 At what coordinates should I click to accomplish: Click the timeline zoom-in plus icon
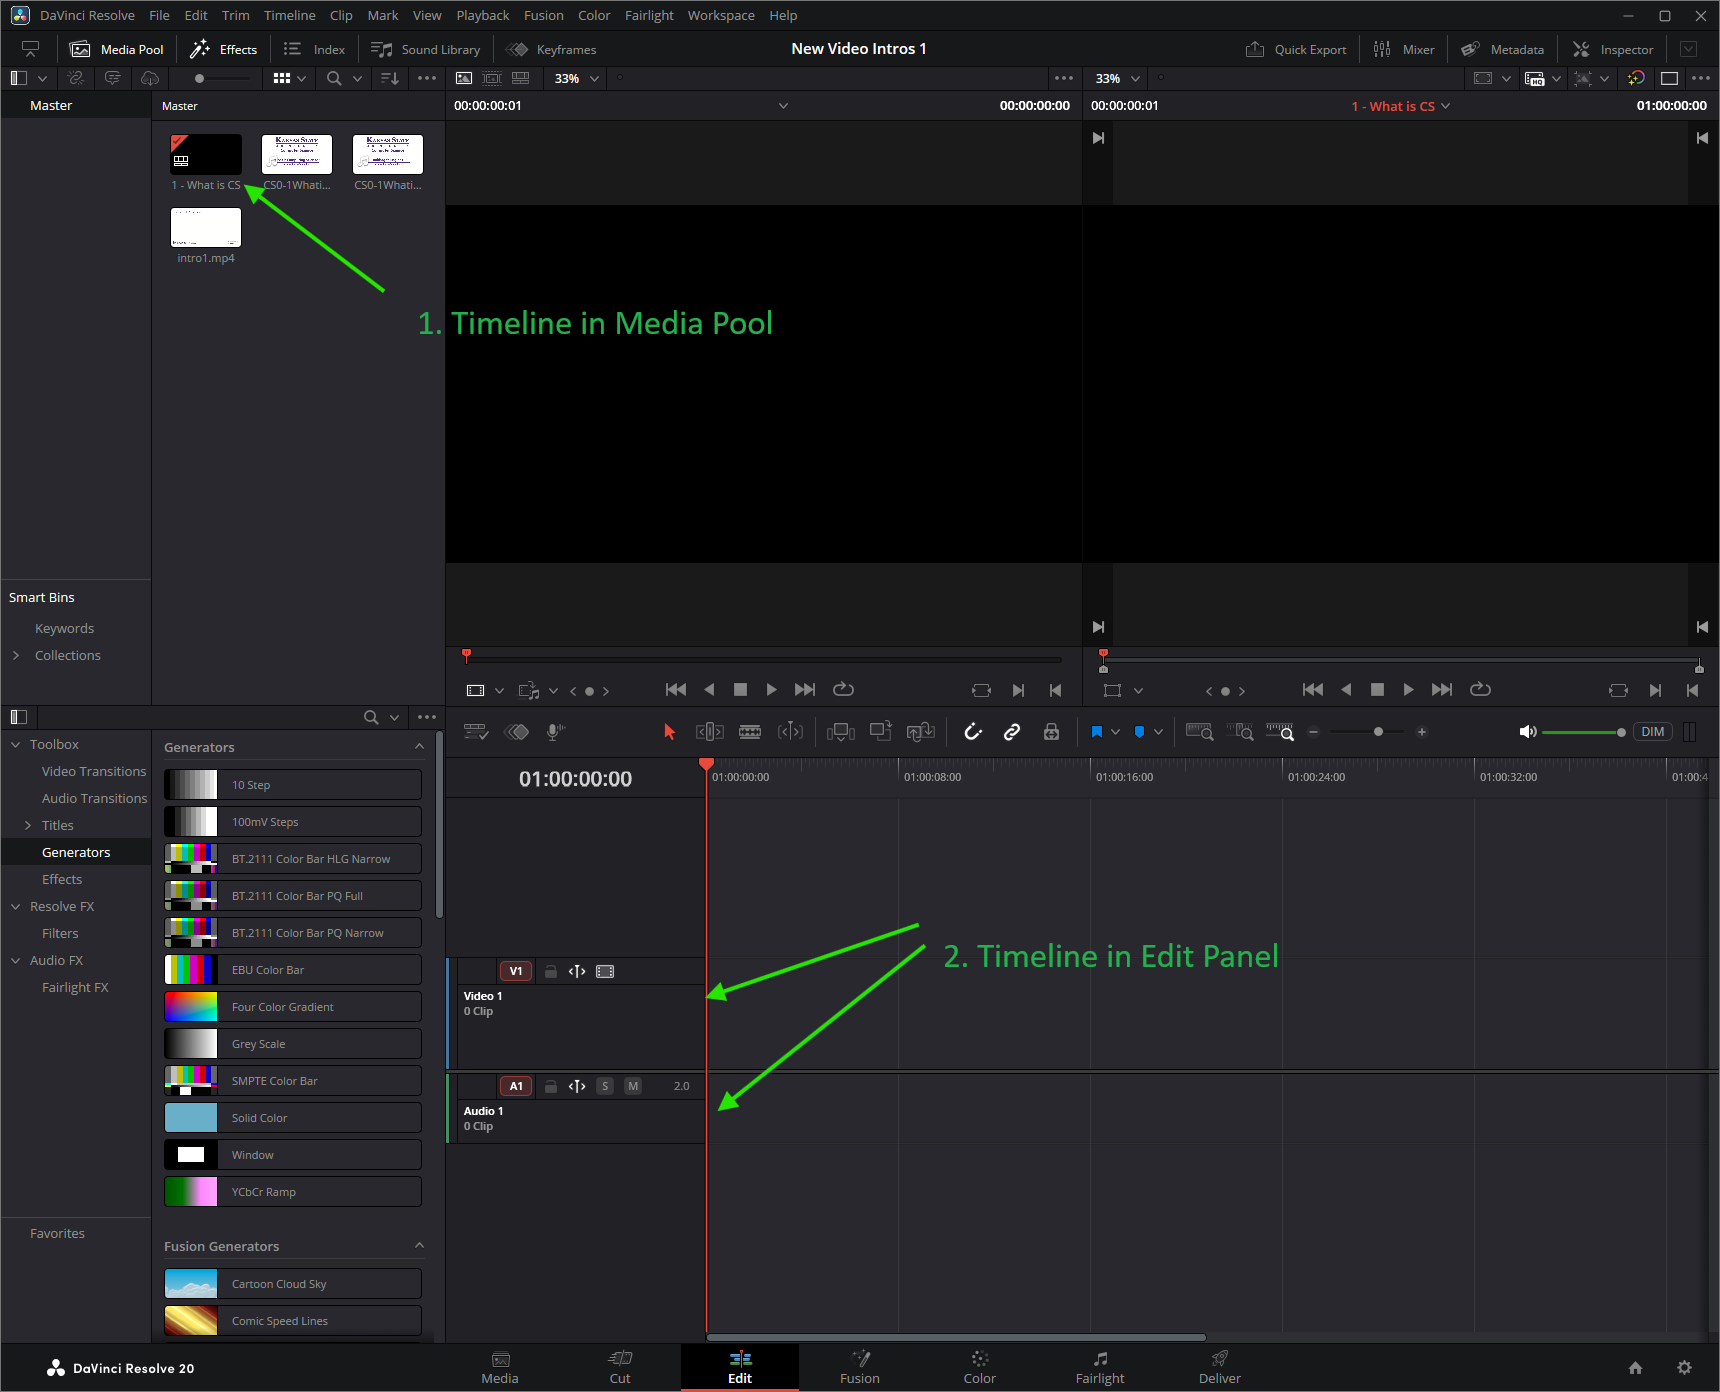[x=1422, y=732]
